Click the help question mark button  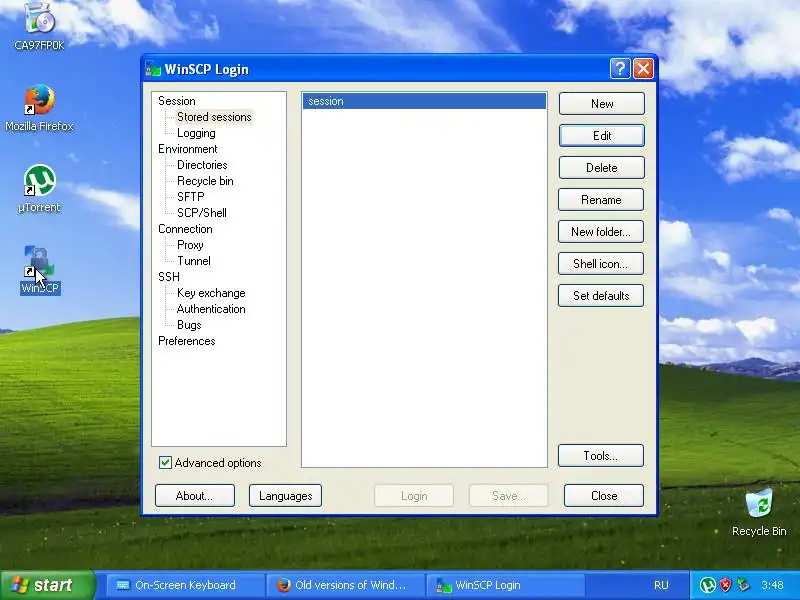(x=620, y=68)
